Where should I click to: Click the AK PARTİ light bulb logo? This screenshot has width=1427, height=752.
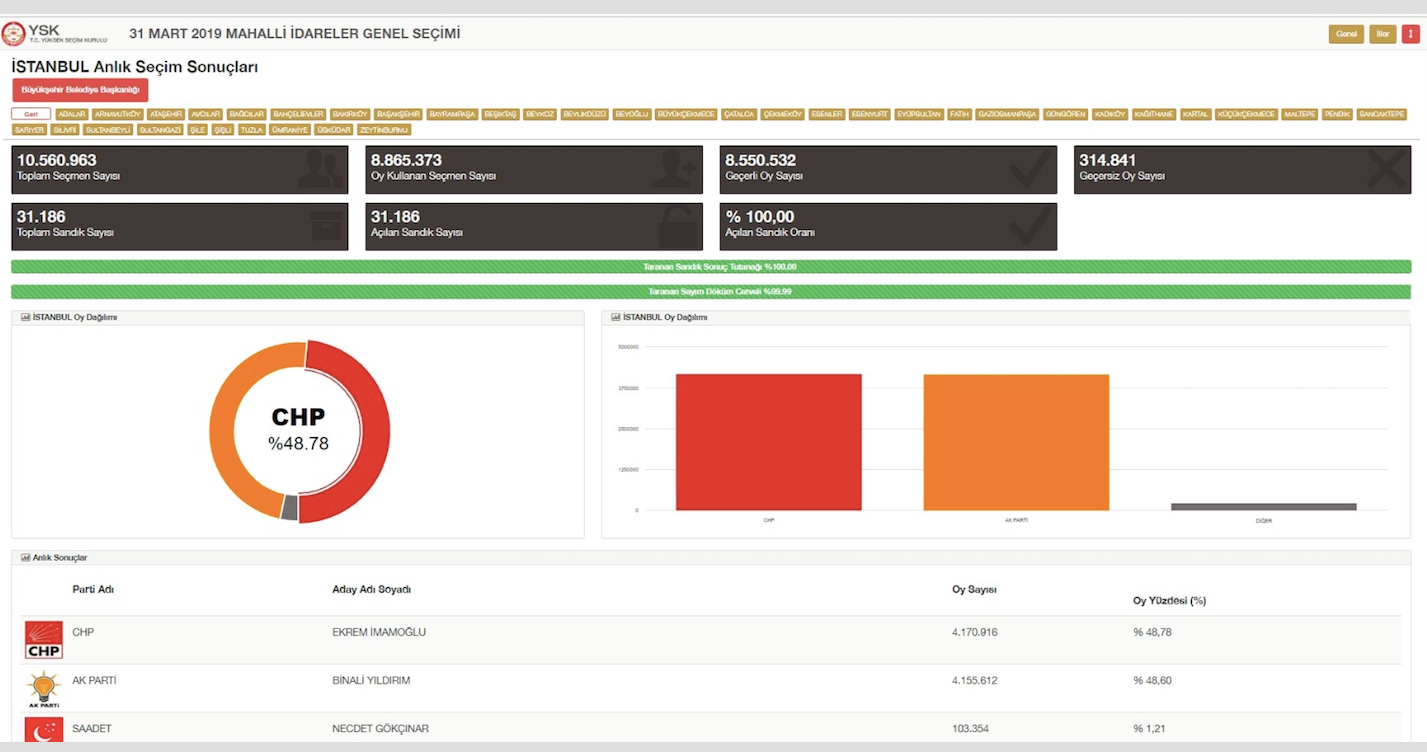tap(43, 689)
